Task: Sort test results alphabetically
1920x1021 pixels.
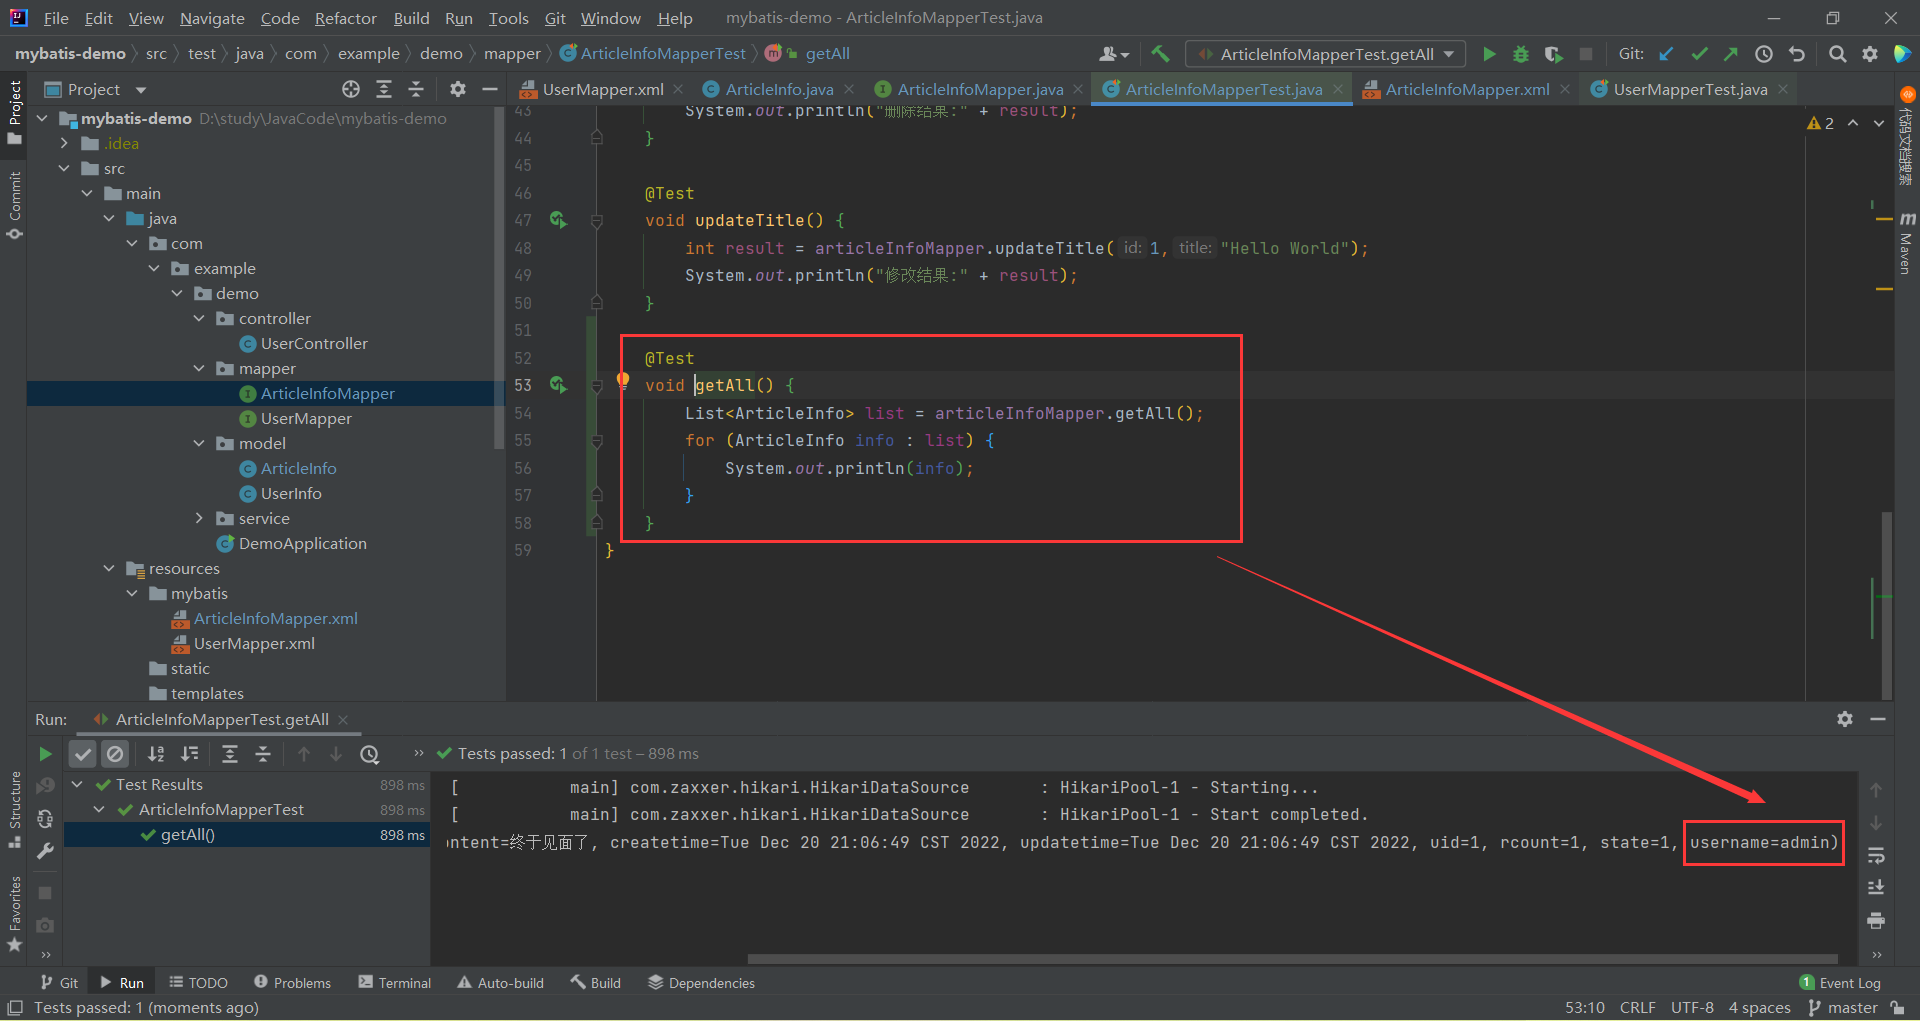Action: click(x=156, y=754)
